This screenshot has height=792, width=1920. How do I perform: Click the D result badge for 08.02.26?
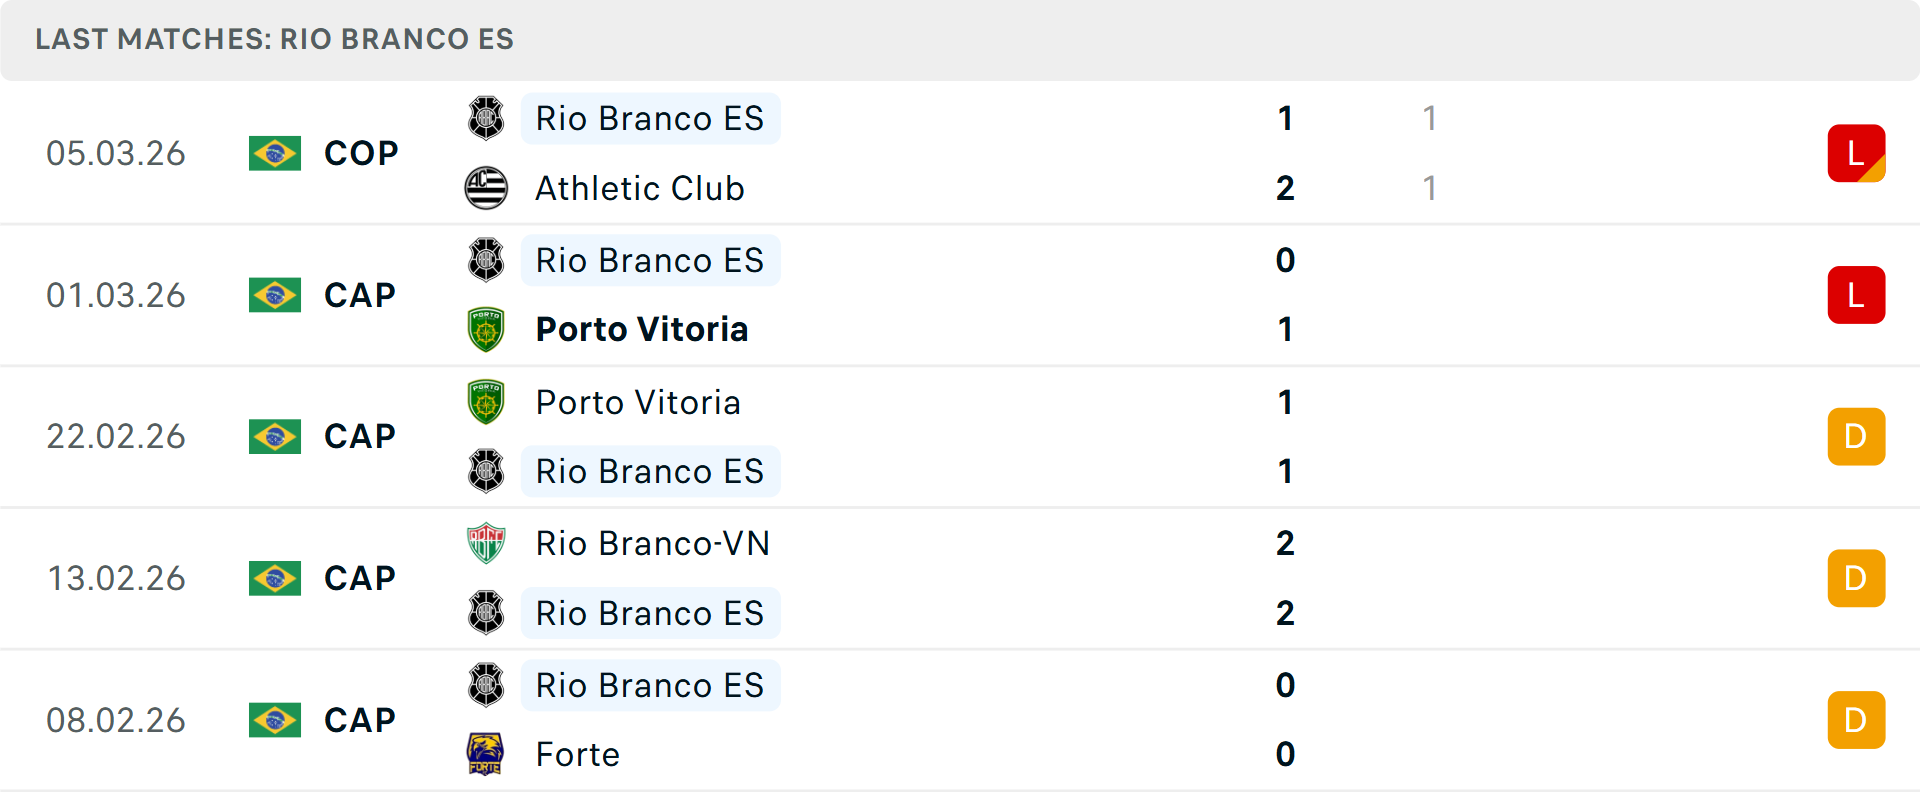coord(1856,720)
